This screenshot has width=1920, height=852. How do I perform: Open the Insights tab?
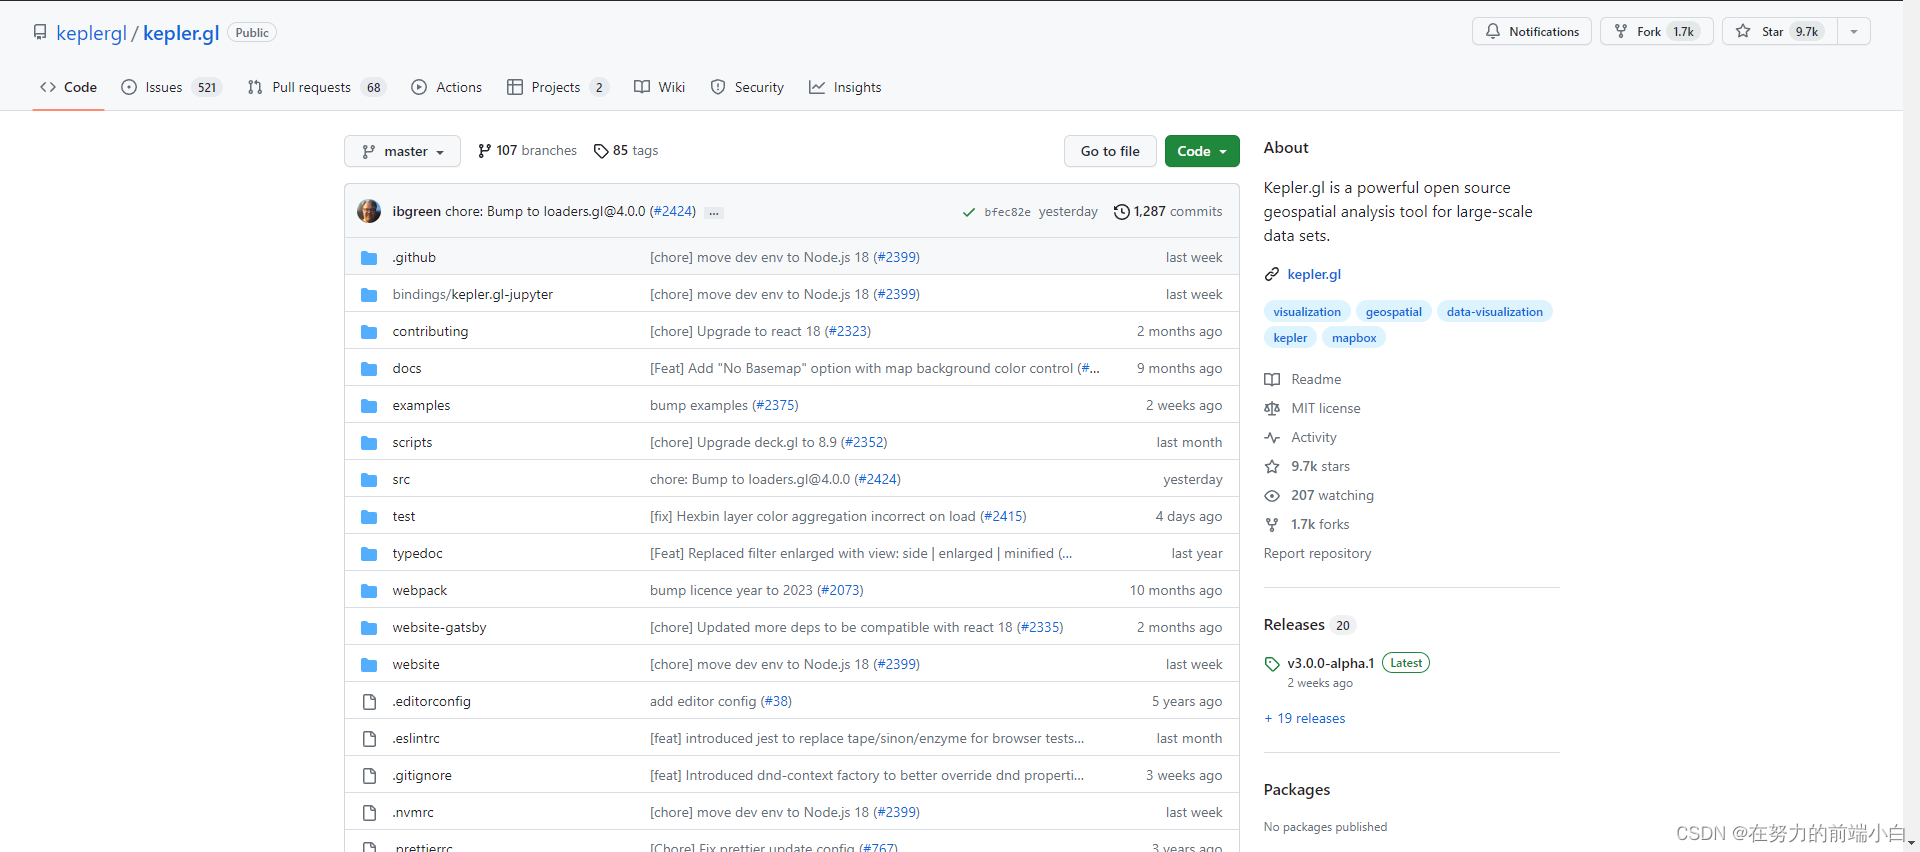click(845, 87)
